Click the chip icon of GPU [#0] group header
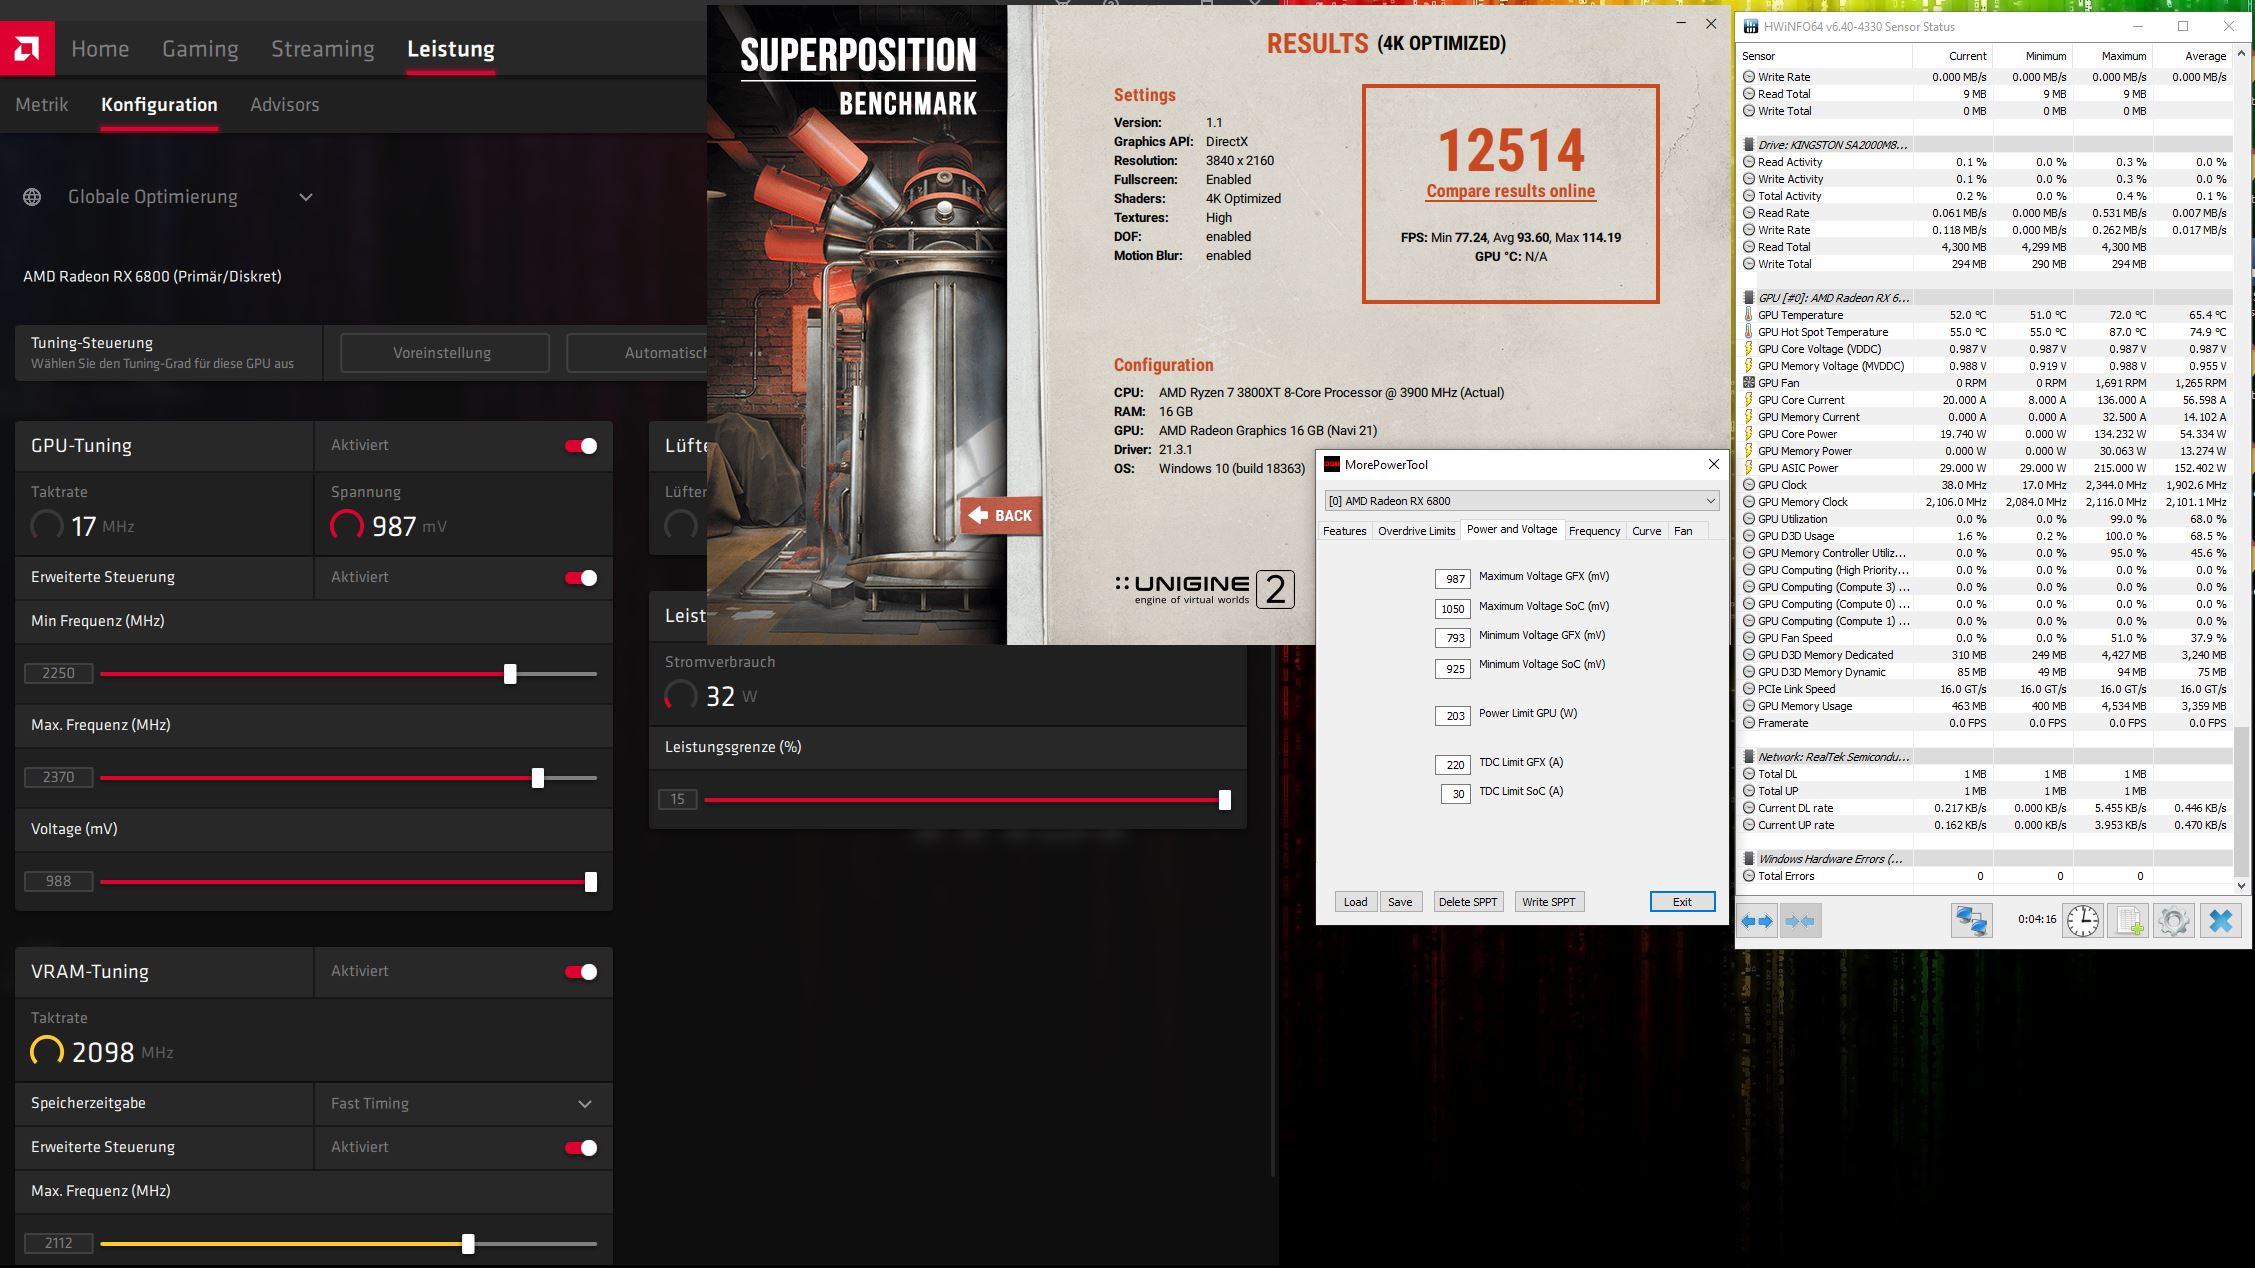Screen dimensions: 2255x1268 1749,298
